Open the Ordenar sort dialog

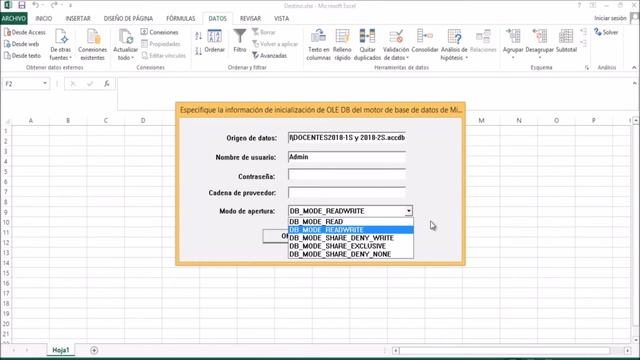tap(215, 41)
